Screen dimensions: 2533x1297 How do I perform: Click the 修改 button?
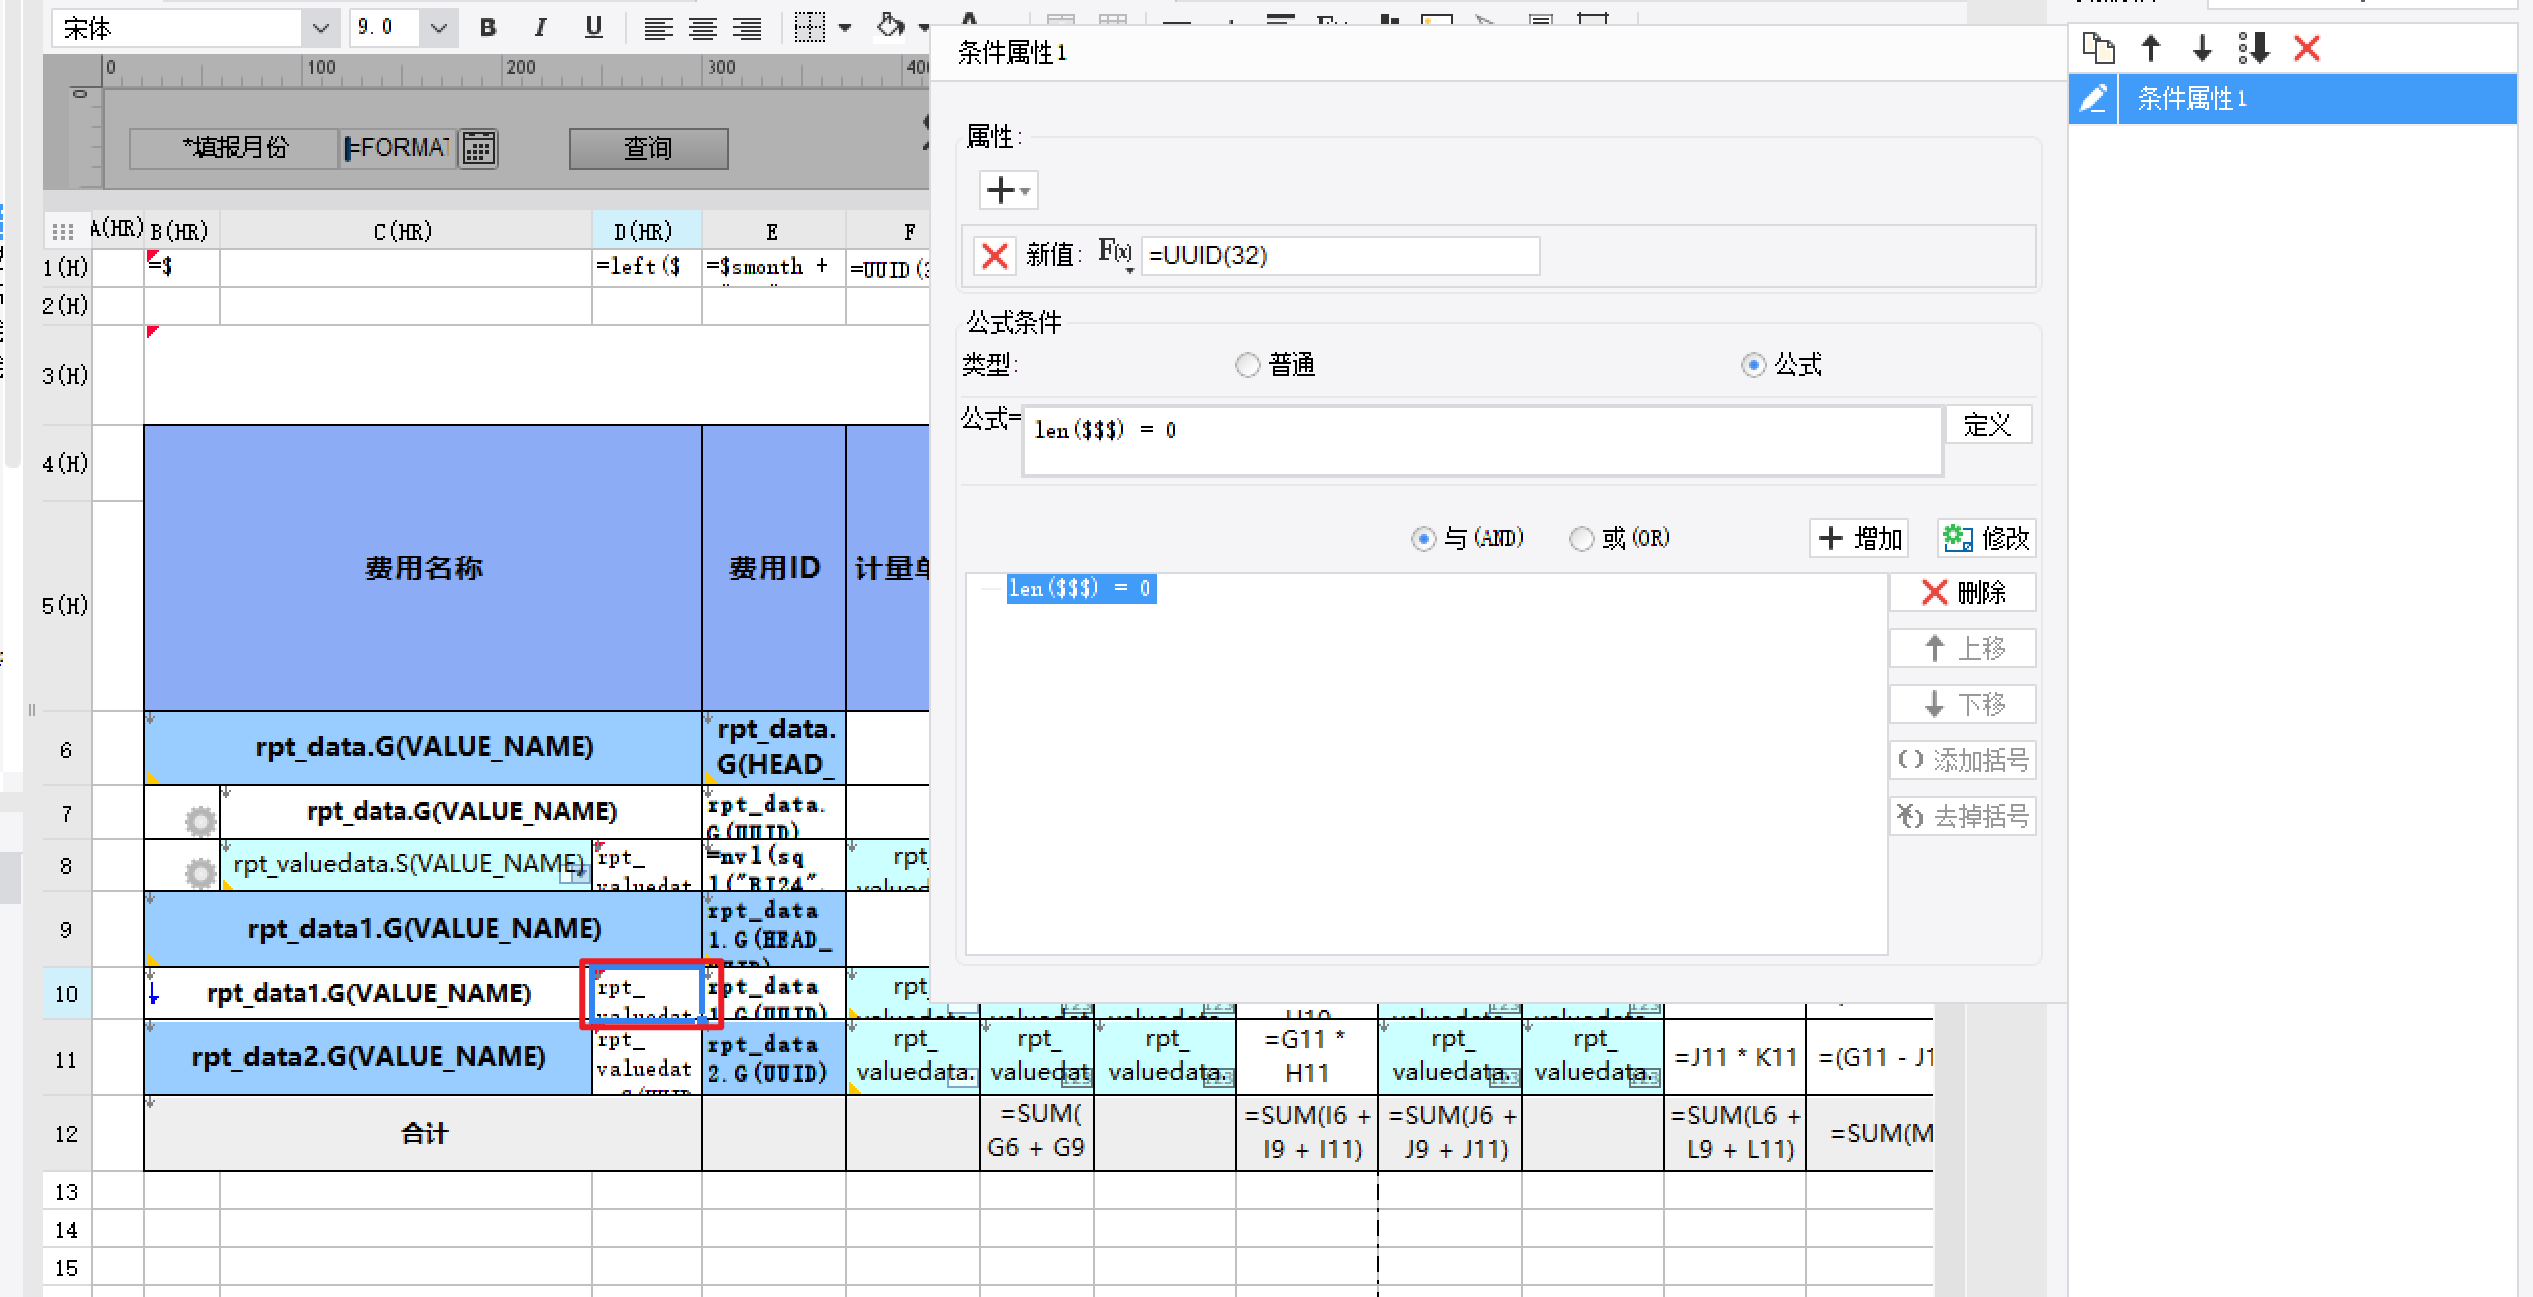pos(1986,538)
